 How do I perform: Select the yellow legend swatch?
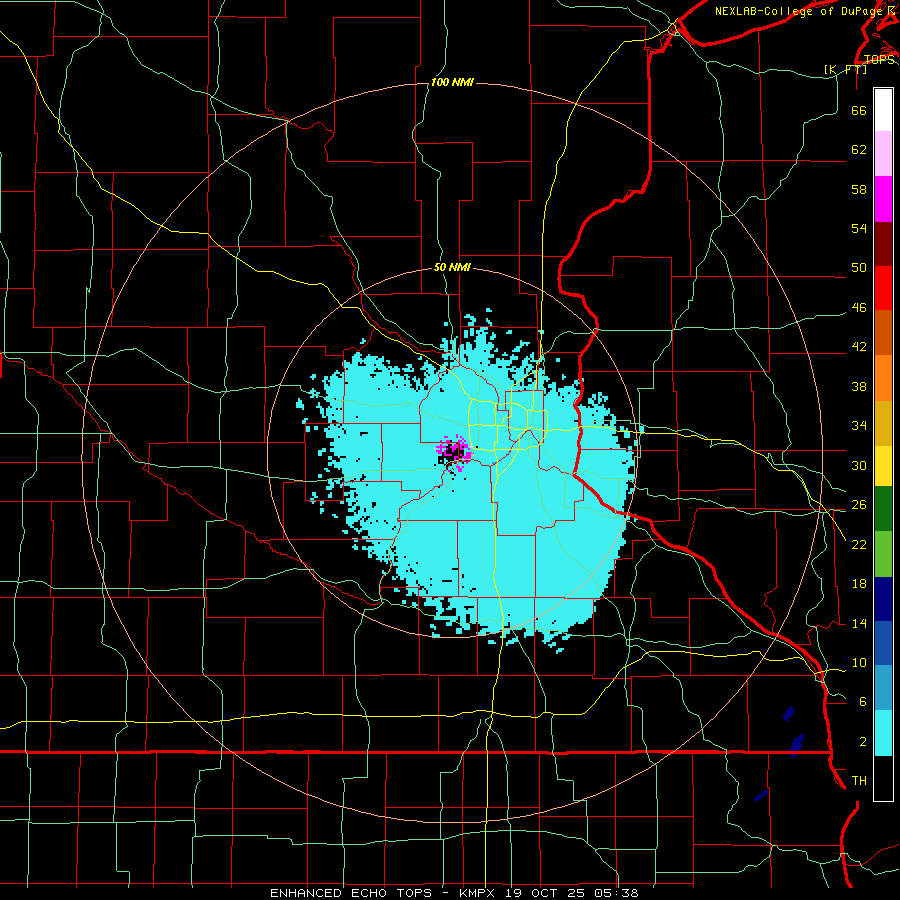tap(883, 466)
